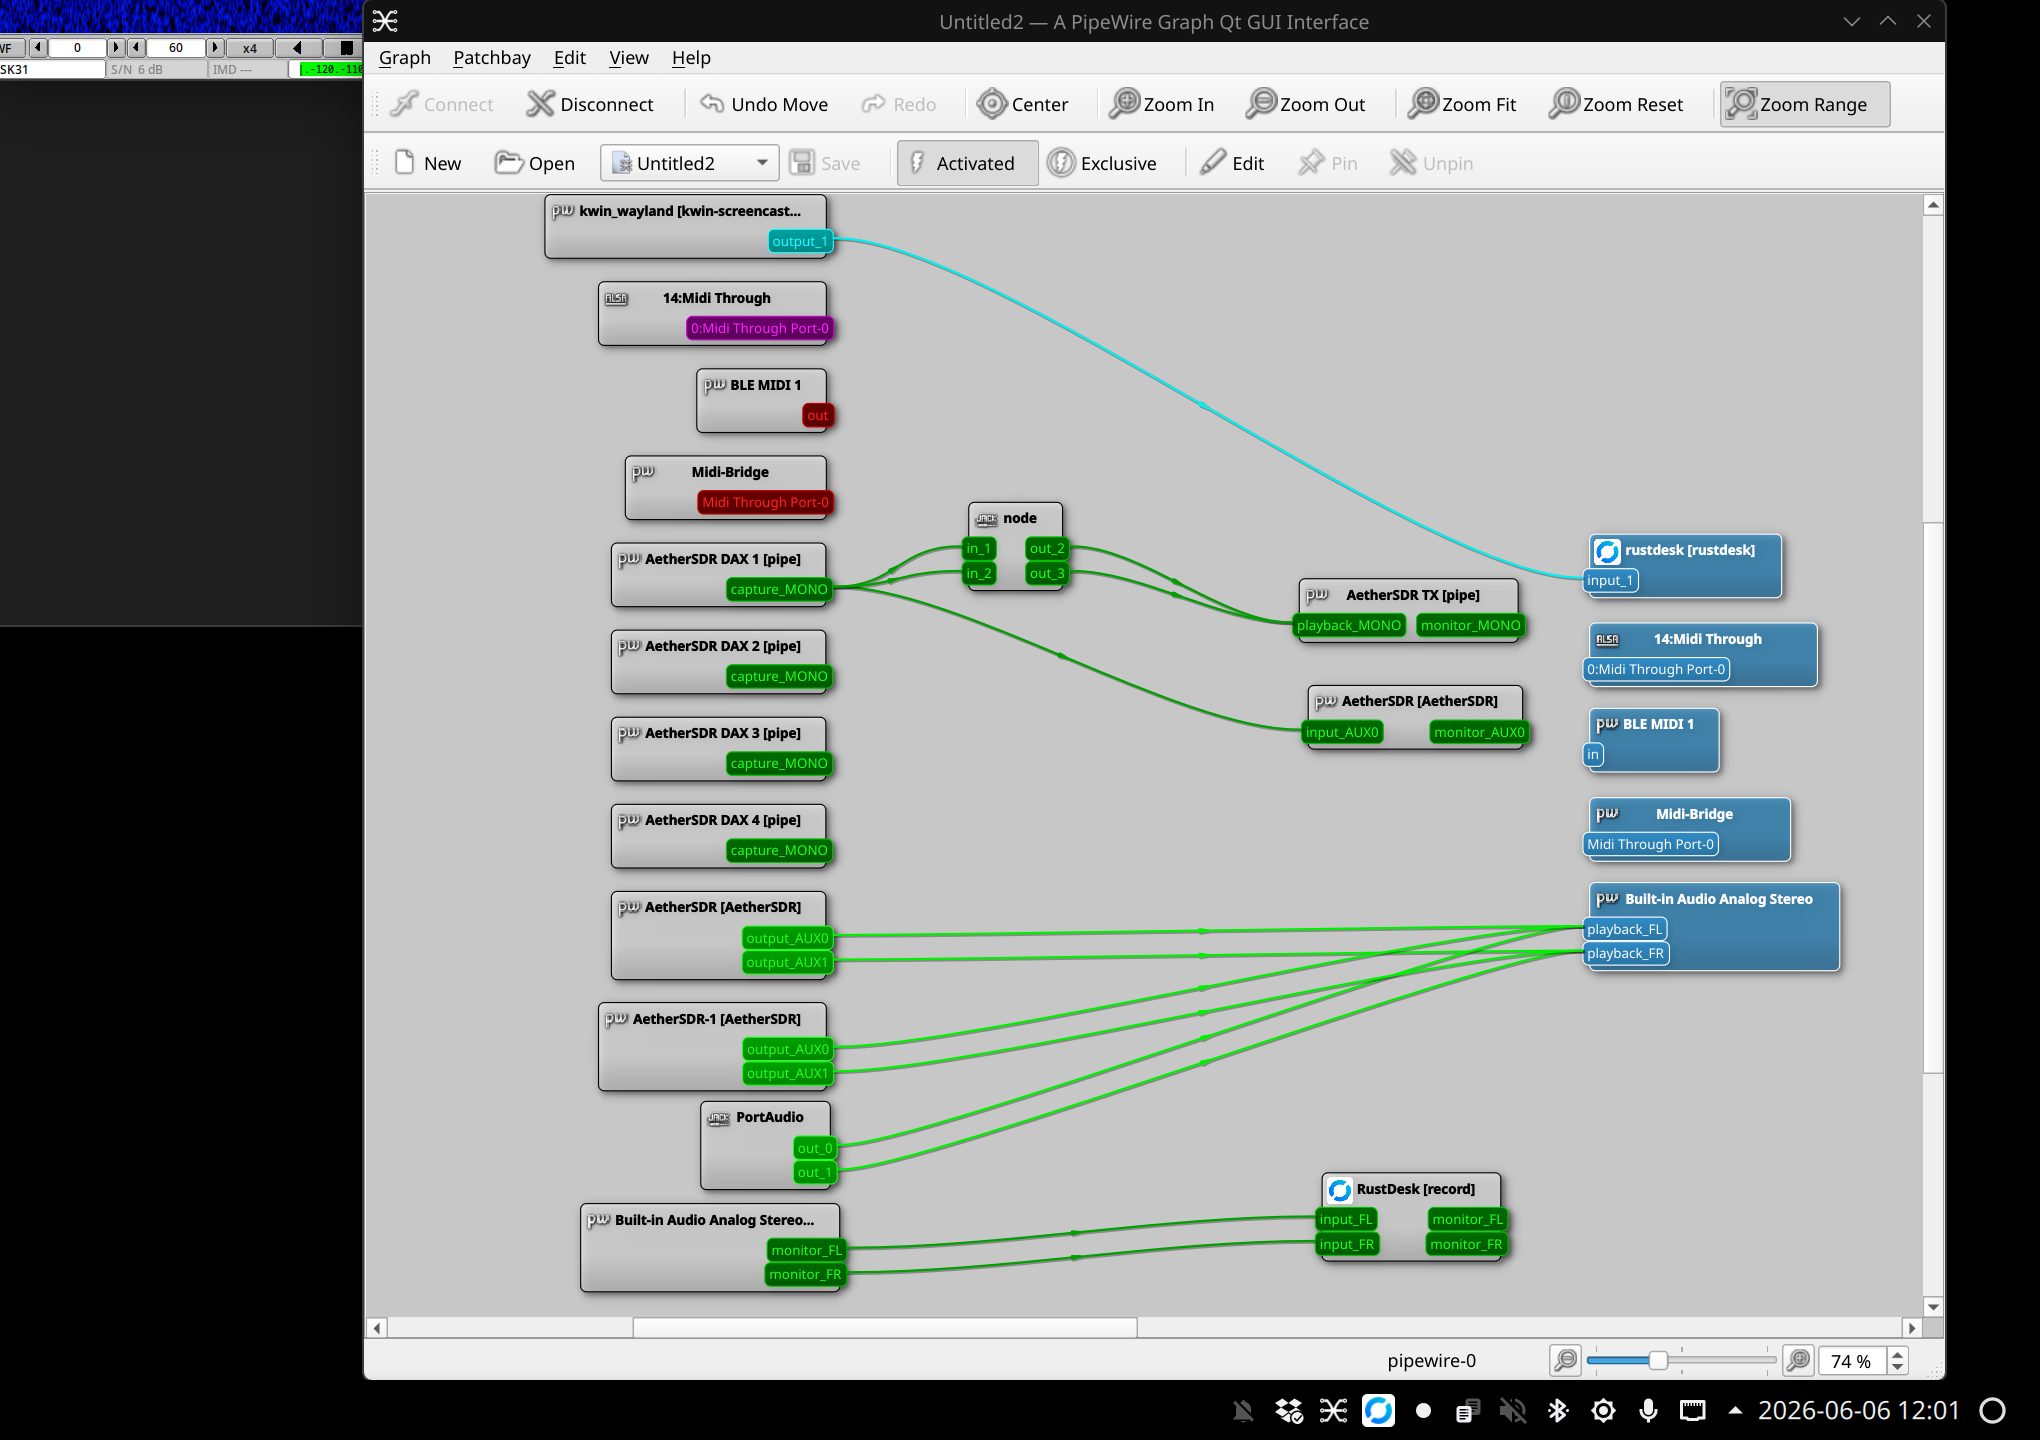Toggle the Activated patchbay button
This screenshot has width=2040, height=1440.
click(967, 163)
